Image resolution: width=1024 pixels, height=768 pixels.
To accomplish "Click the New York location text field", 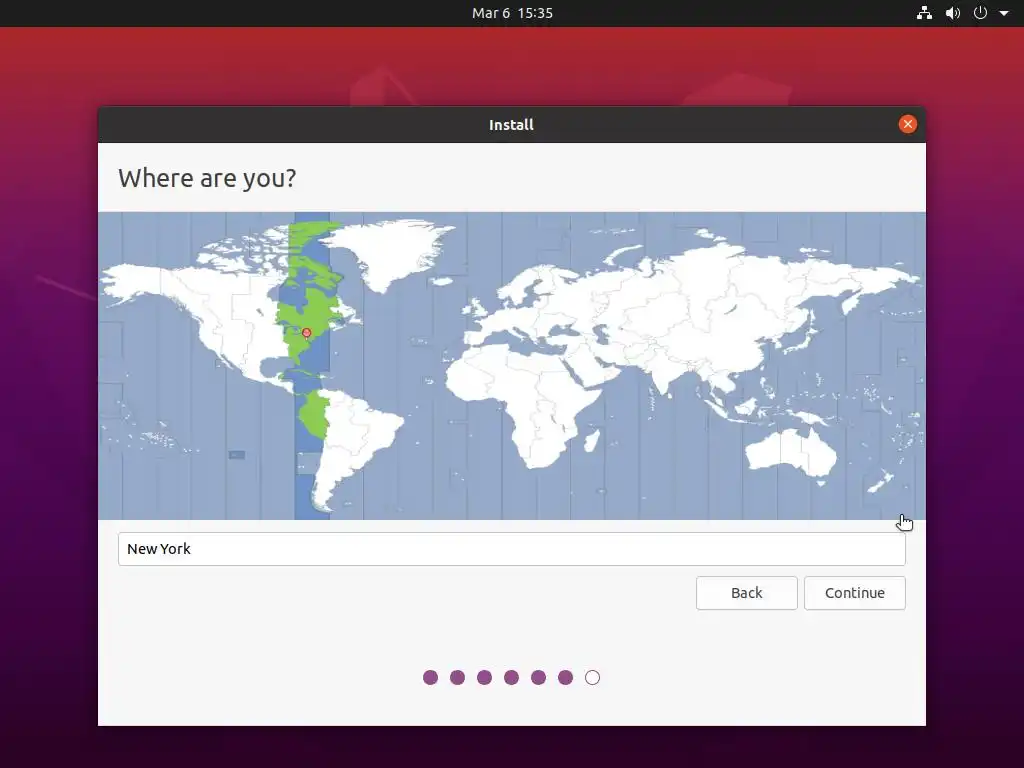I will [511, 549].
